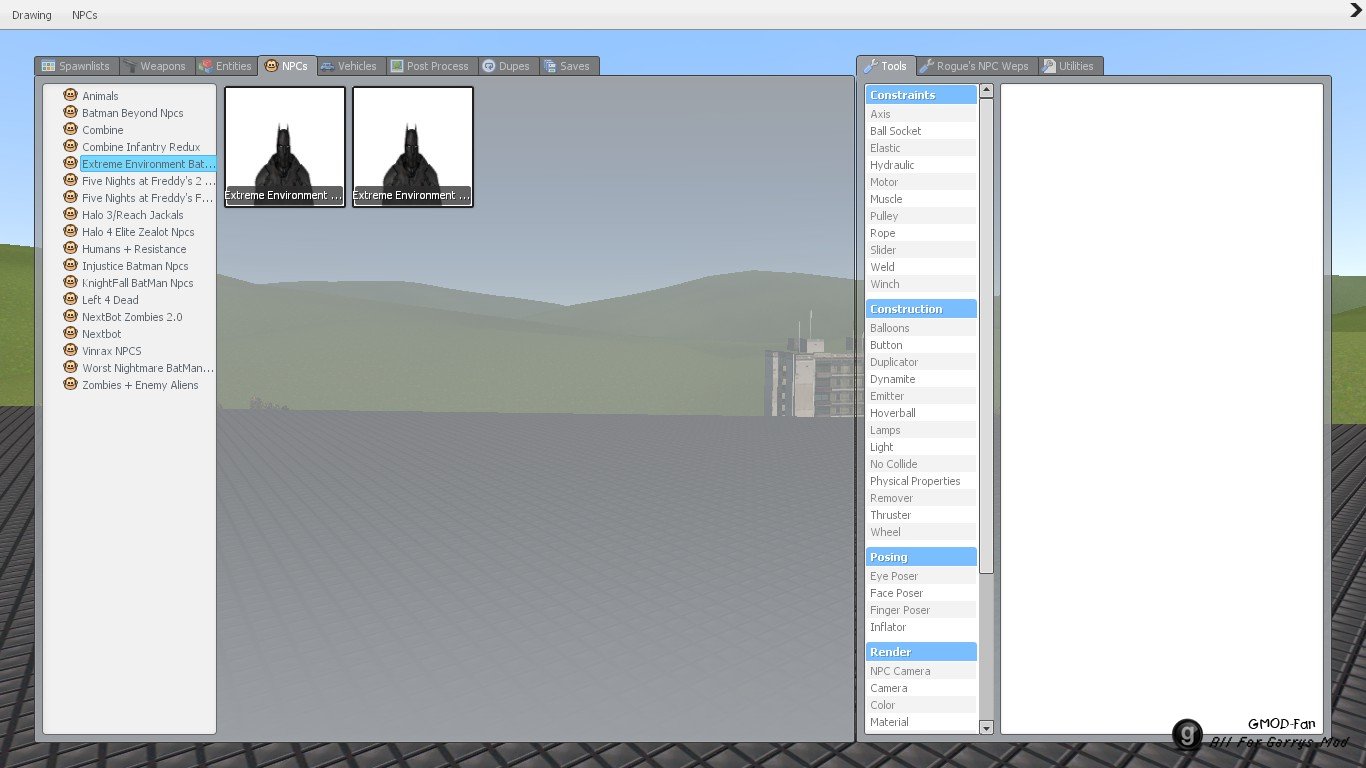The height and width of the screenshot is (768, 1366).
Task: Click the tool list scroll down arrow
Action: coord(986,728)
